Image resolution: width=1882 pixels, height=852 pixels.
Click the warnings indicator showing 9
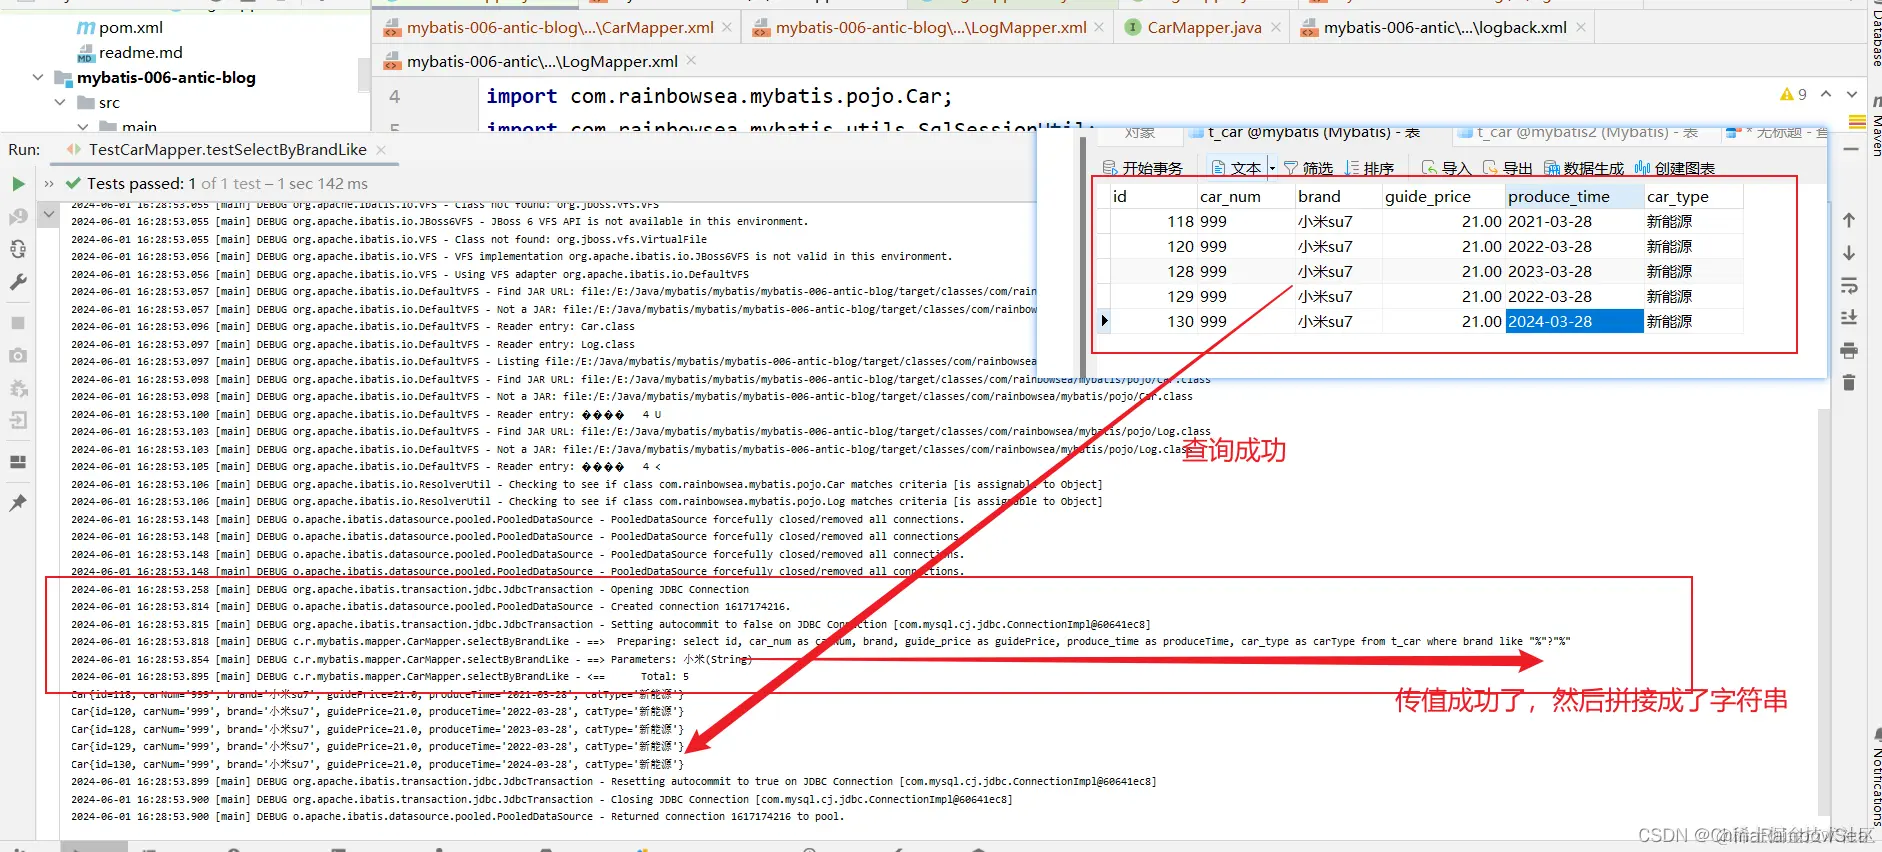click(x=1793, y=94)
